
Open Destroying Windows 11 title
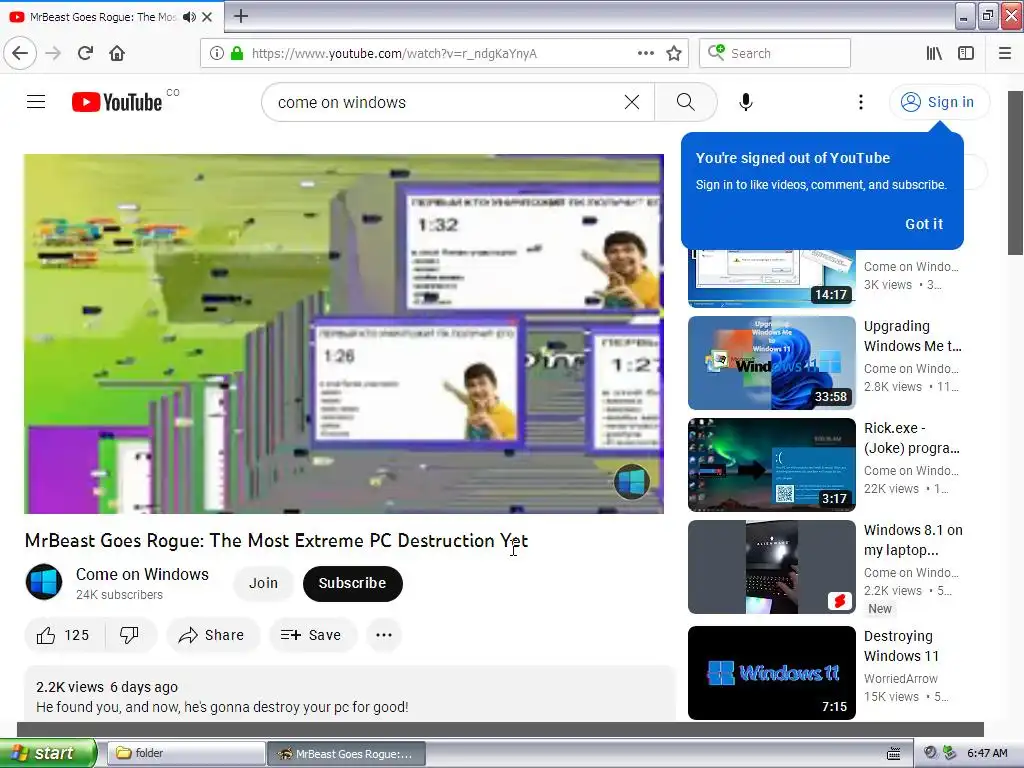tap(901, 646)
